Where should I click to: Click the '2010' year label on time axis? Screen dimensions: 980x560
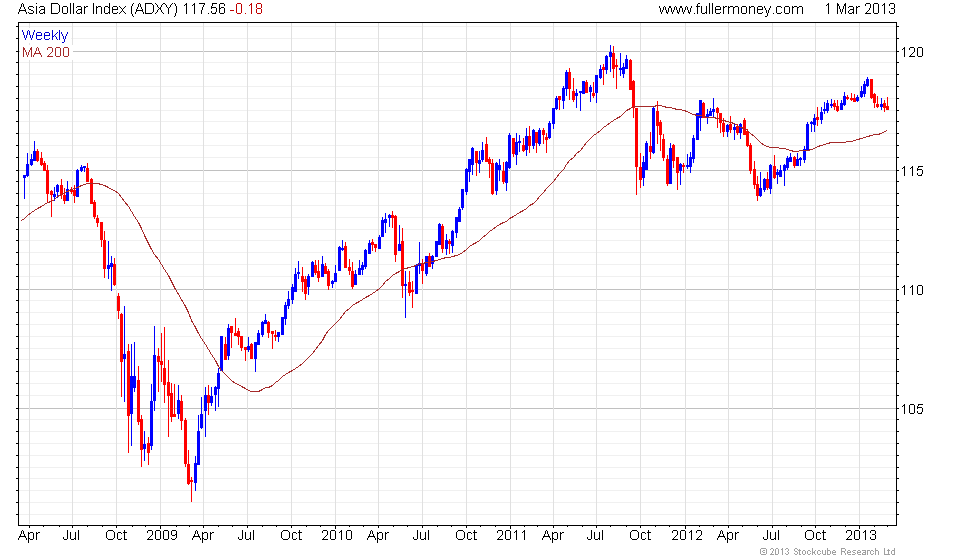tap(337, 536)
